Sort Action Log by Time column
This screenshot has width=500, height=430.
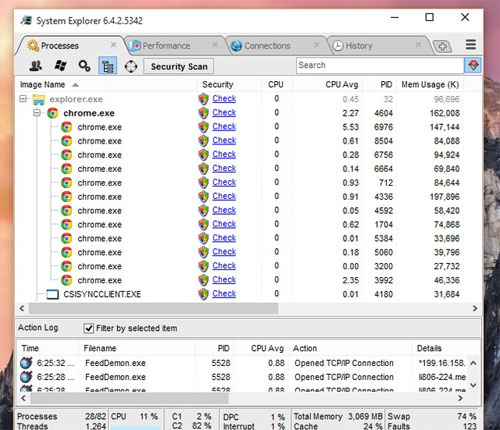coord(30,348)
